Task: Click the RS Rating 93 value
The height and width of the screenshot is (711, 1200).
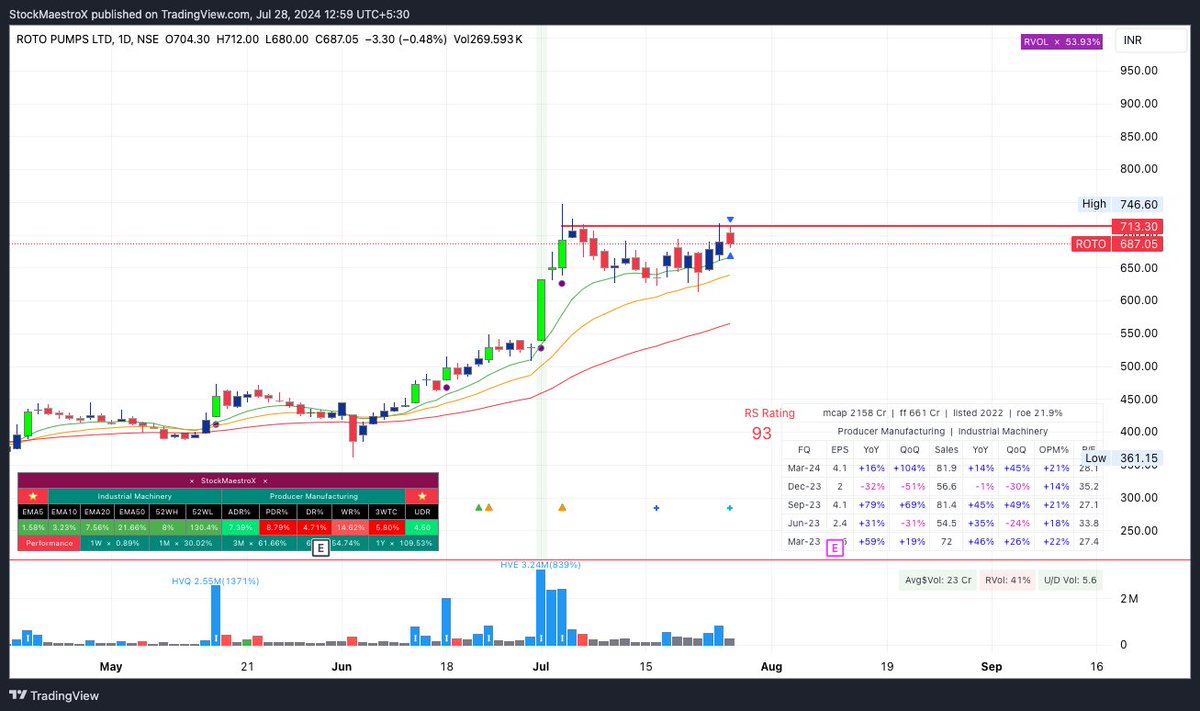Action: coord(762,433)
